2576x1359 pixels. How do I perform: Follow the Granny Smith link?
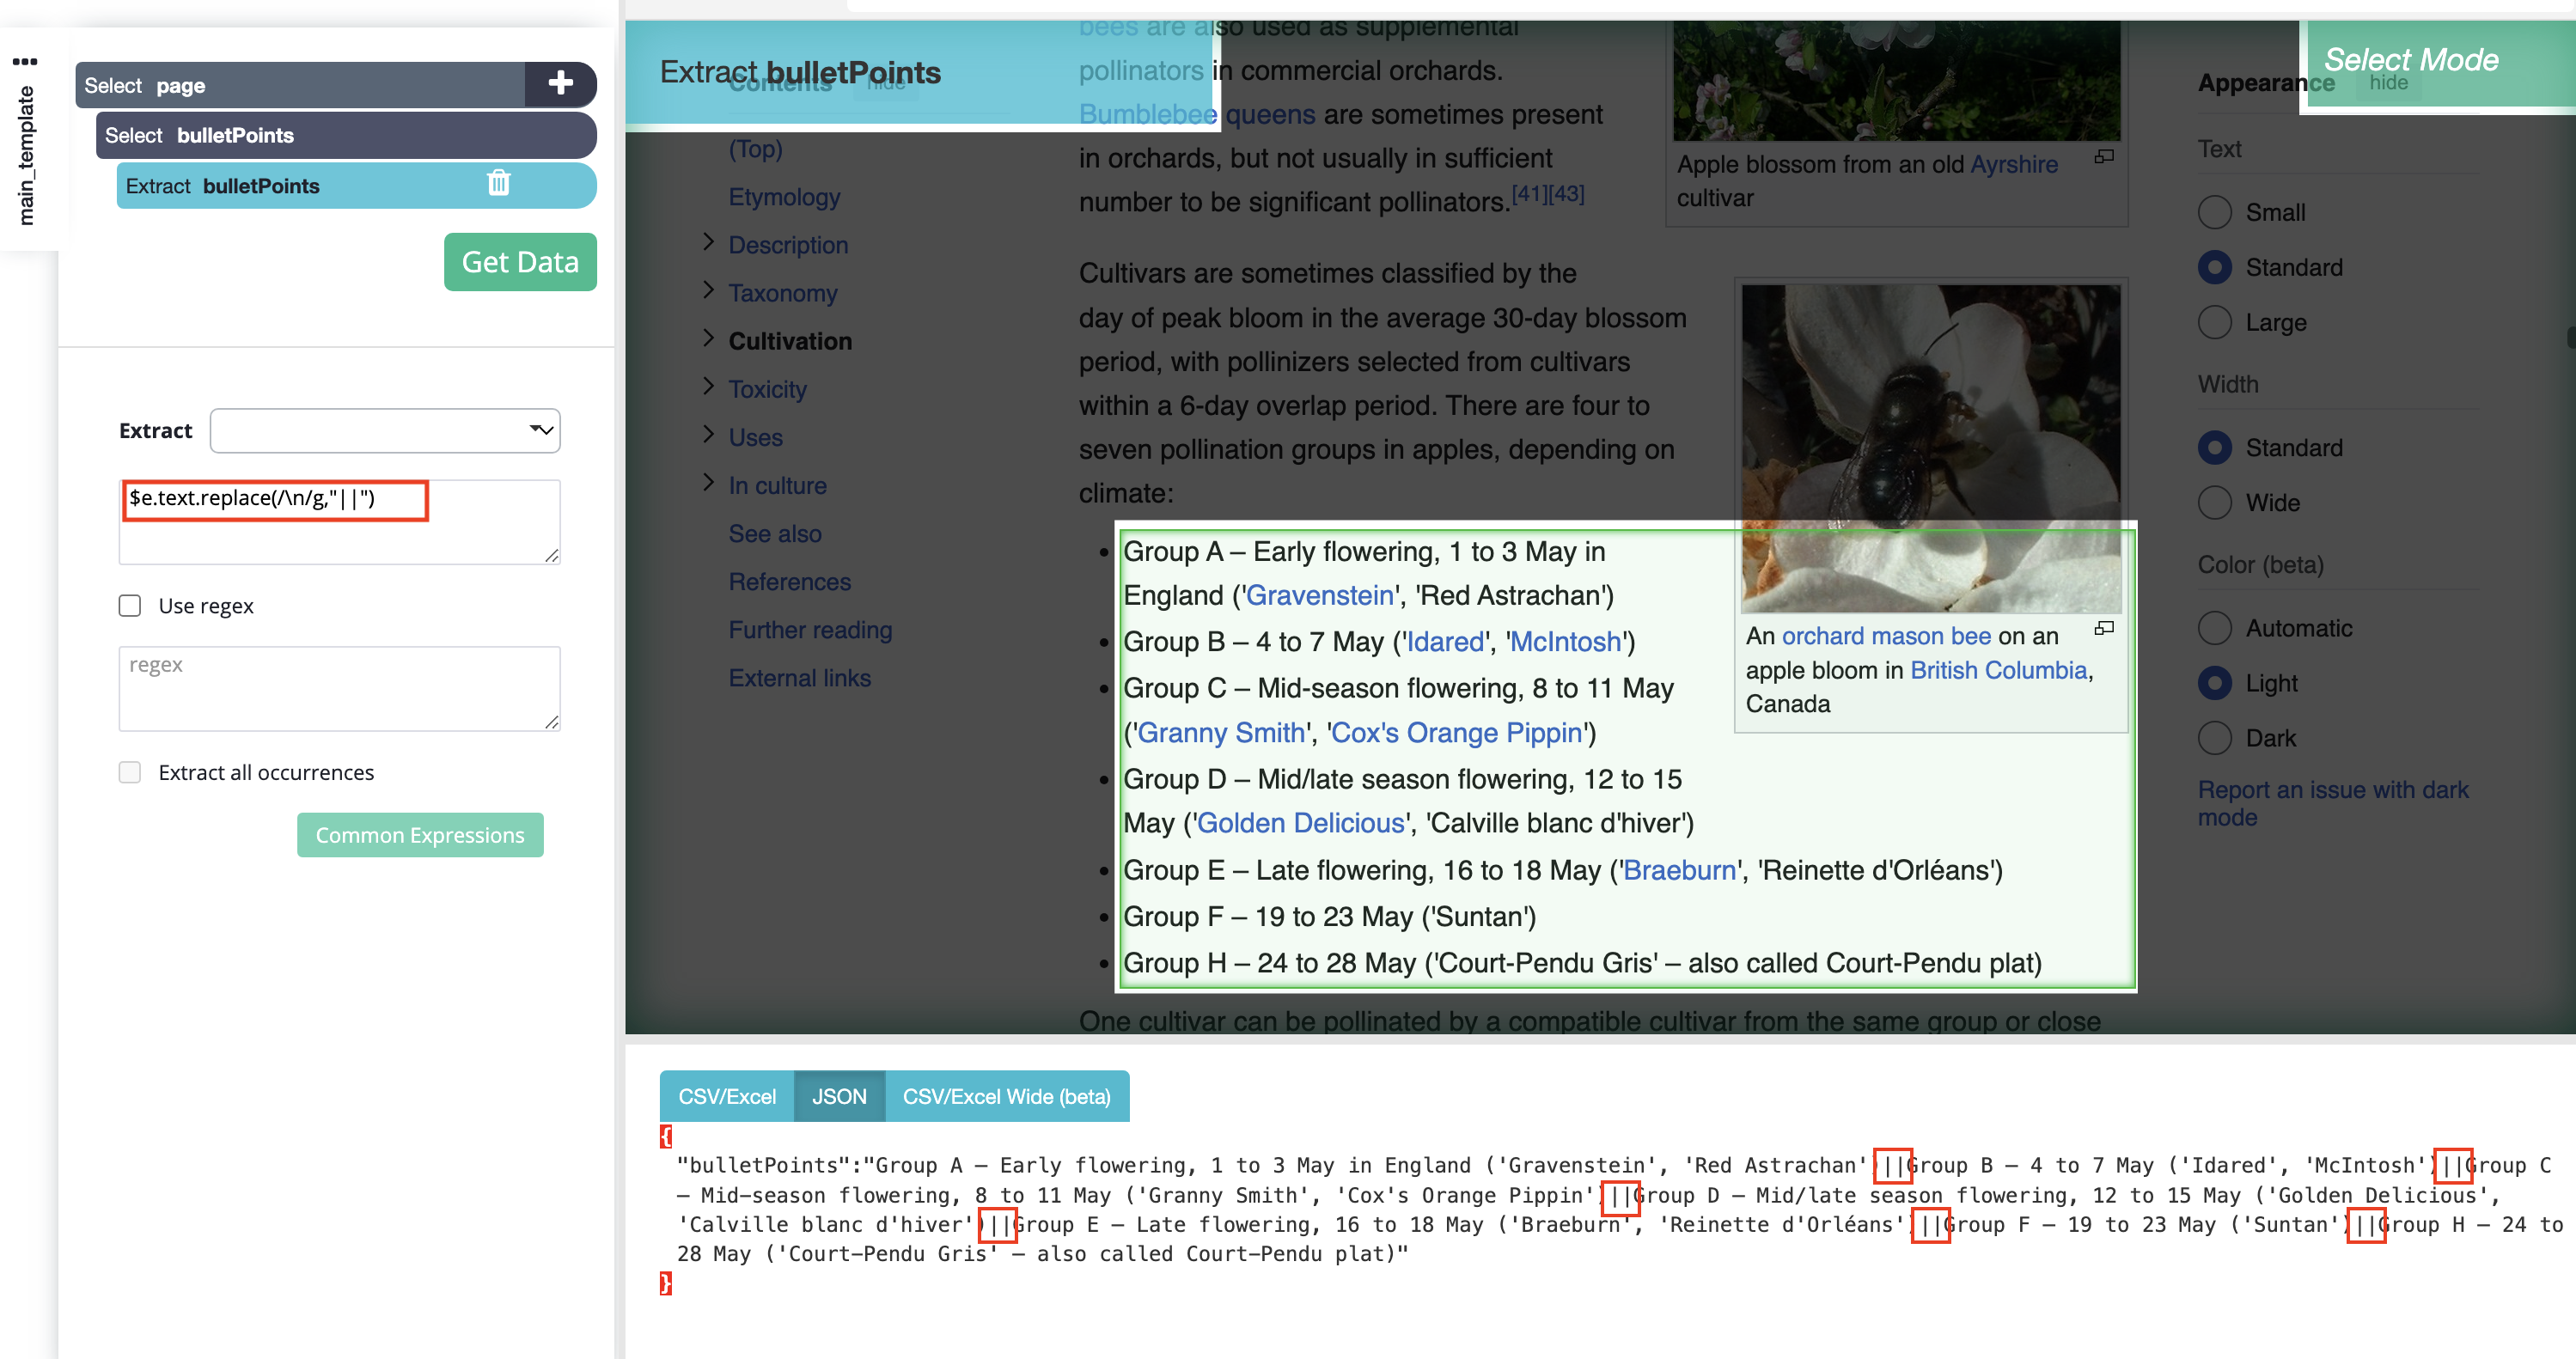click(1221, 733)
